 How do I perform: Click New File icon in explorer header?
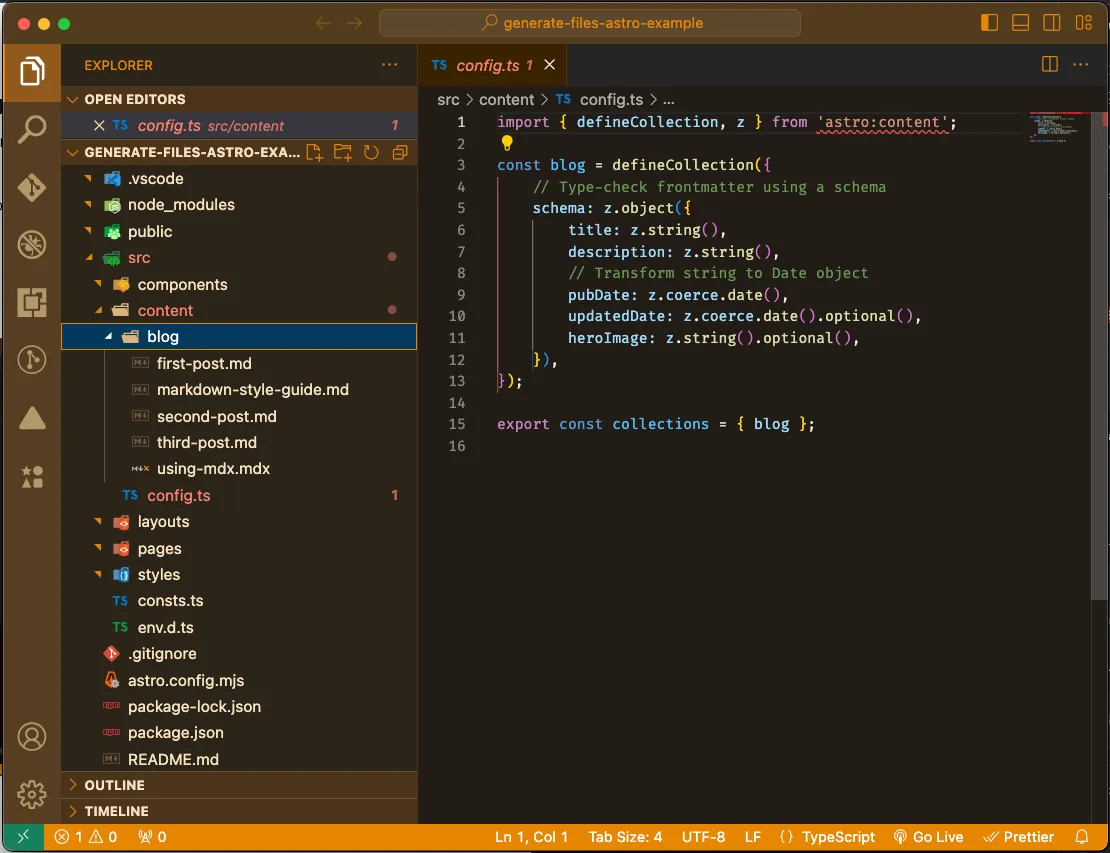[x=314, y=152]
